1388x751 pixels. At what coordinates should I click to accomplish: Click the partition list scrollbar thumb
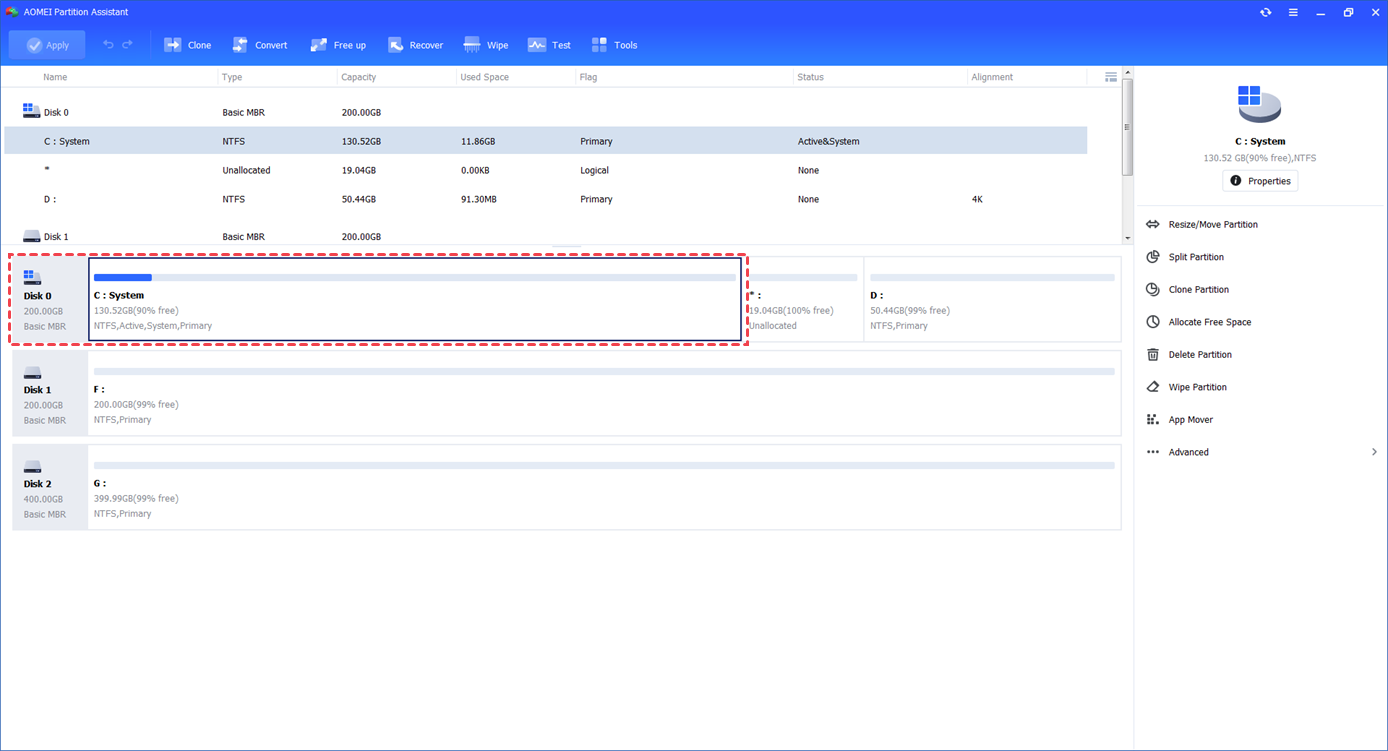pyautogui.click(x=1128, y=126)
